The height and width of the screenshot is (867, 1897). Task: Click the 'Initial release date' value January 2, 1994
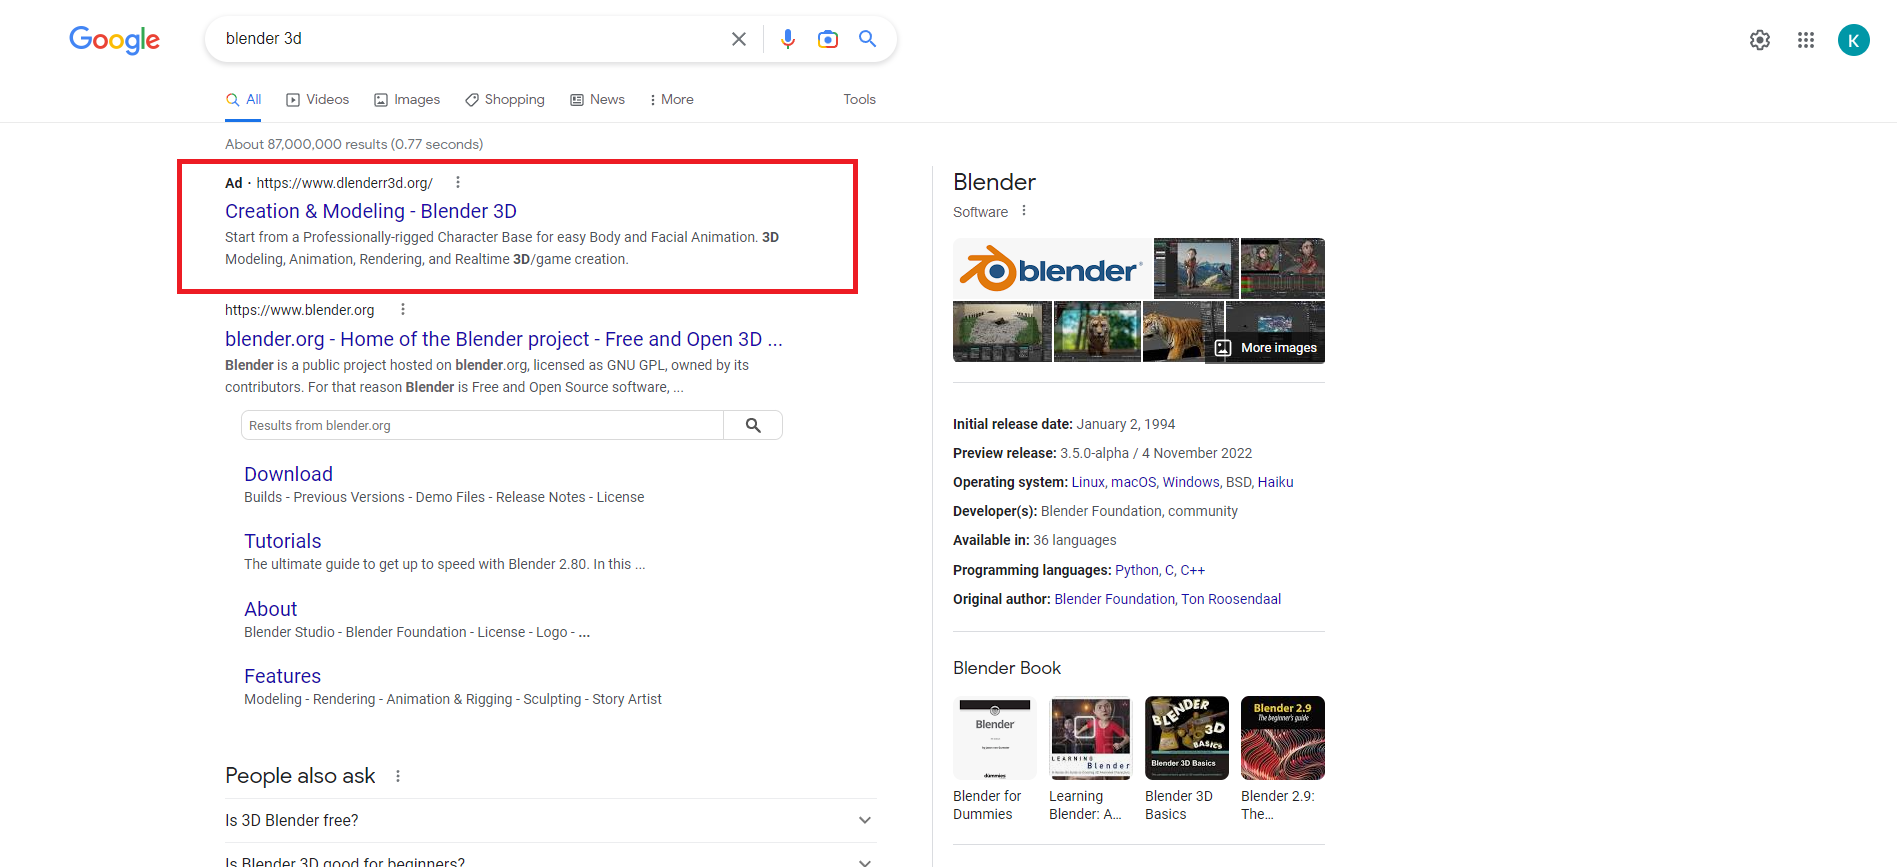pos(1126,424)
